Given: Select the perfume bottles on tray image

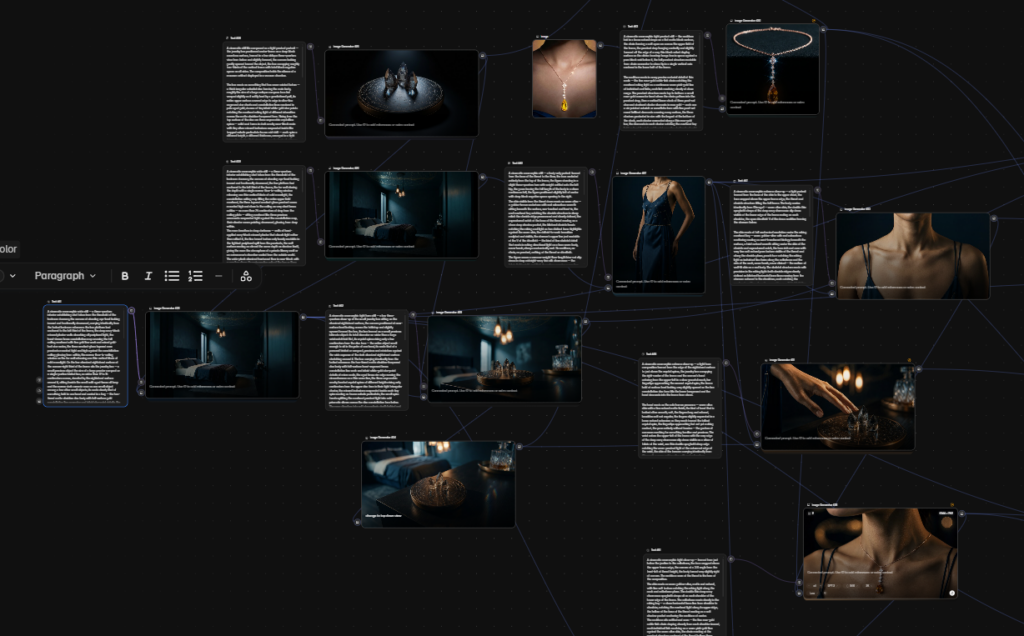Looking at the screenshot, I should coord(401,93).
